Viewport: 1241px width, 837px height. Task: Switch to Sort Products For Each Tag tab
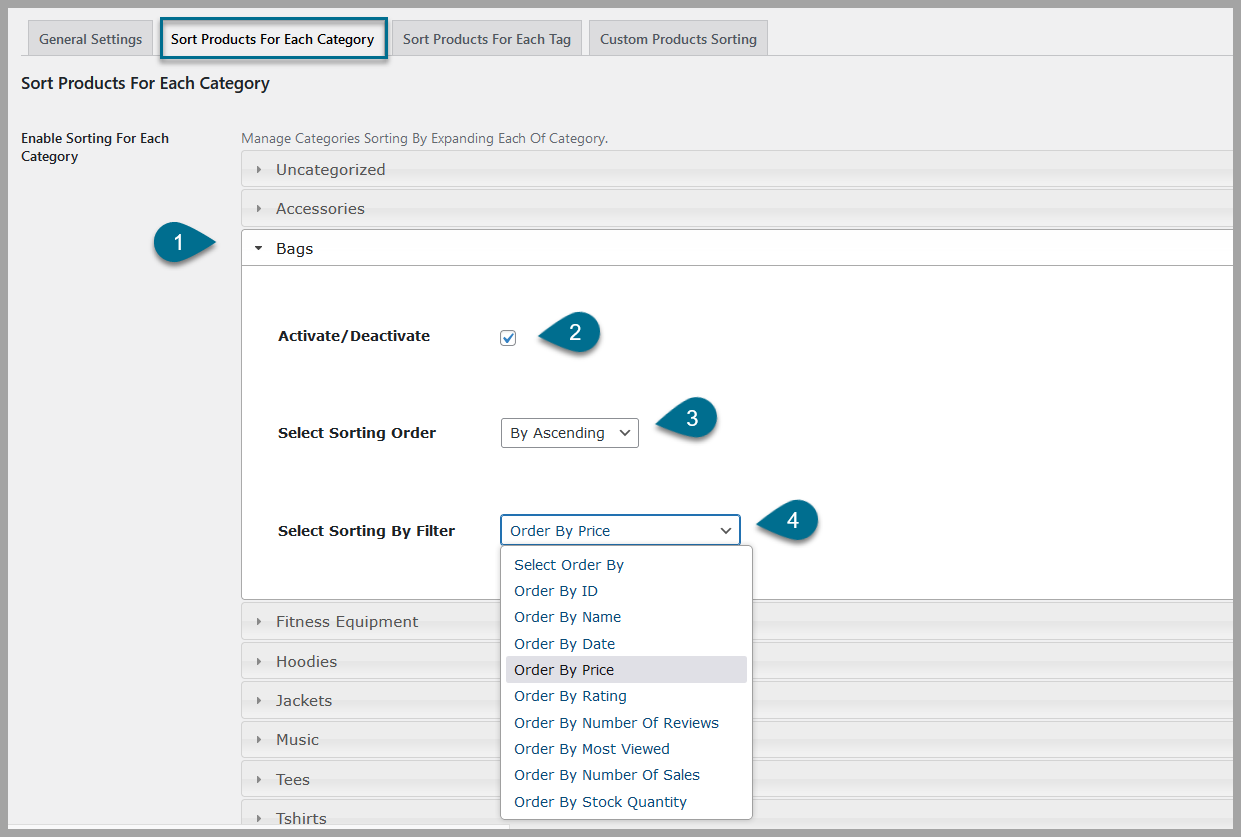click(486, 40)
